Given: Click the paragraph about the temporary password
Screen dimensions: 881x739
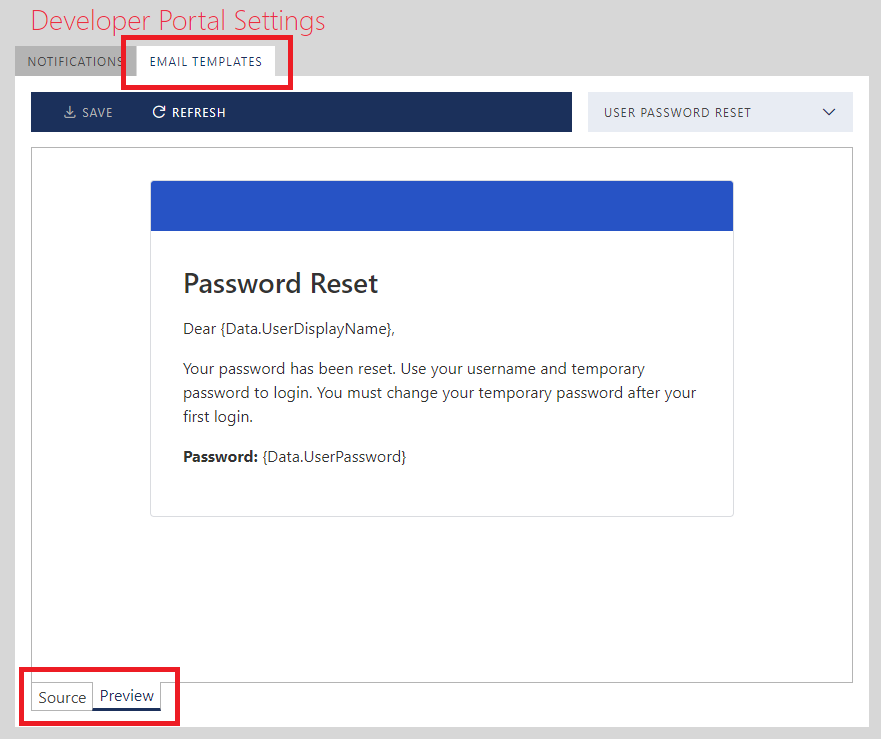Looking at the screenshot, I should click(439, 393).
